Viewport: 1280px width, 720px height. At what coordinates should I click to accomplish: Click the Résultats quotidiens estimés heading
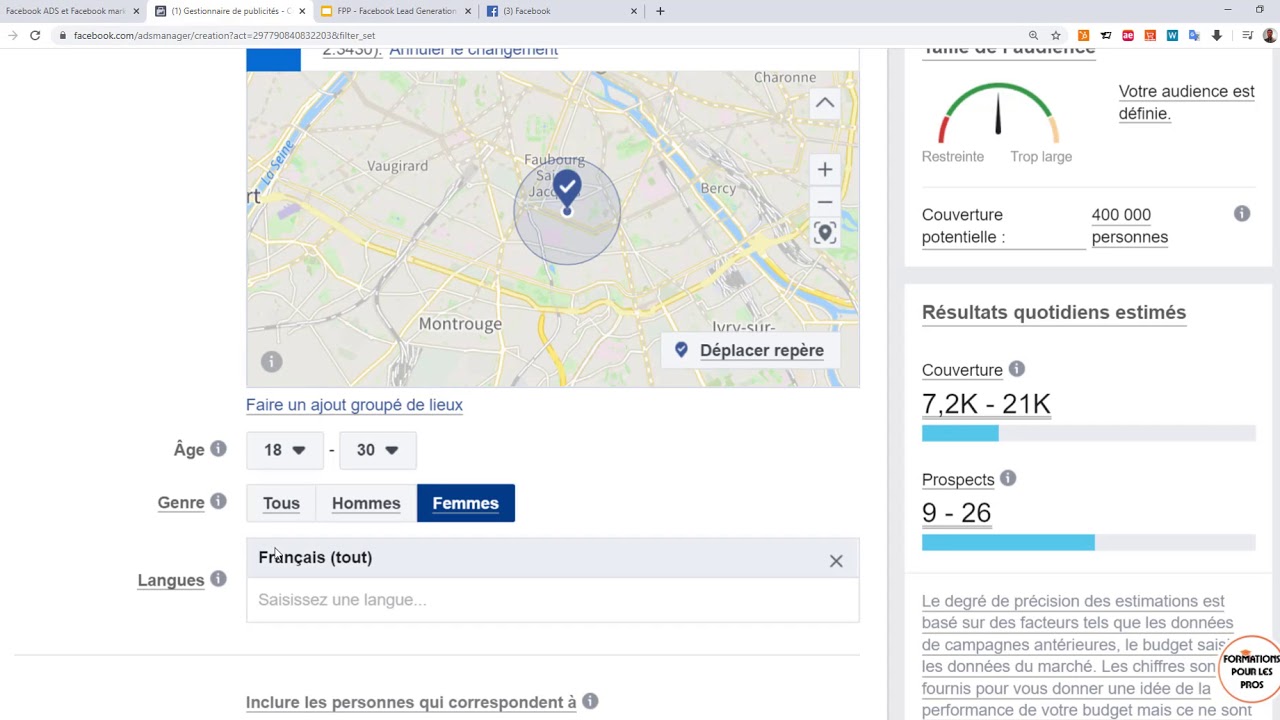1054,312
